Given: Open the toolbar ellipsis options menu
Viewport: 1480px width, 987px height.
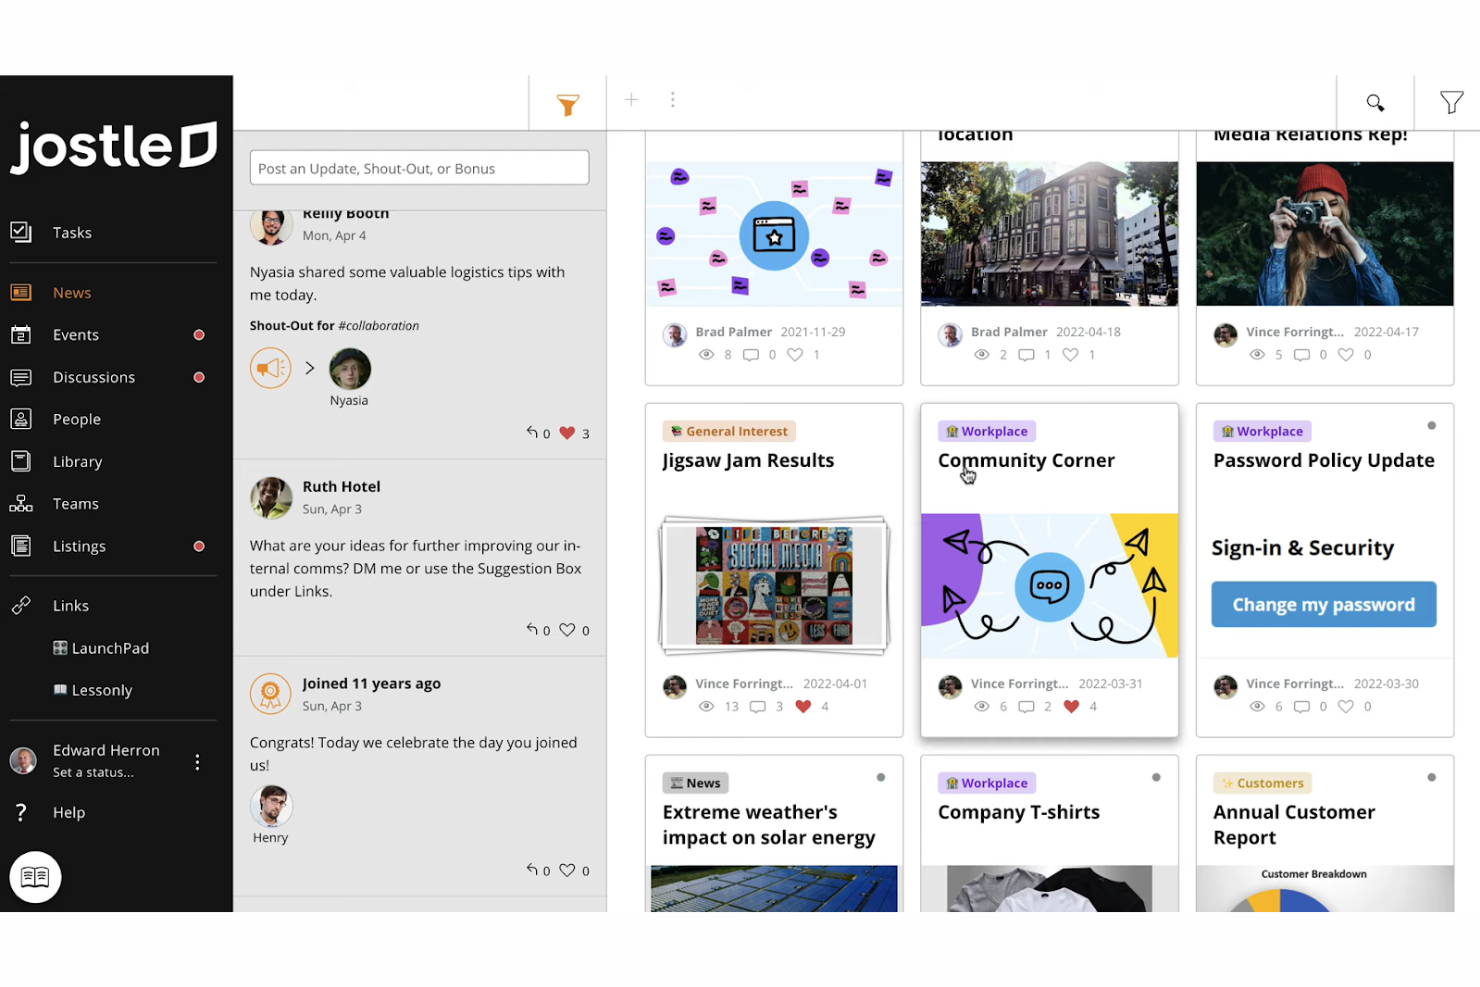Looking at the screenshot, I should 672,100.
